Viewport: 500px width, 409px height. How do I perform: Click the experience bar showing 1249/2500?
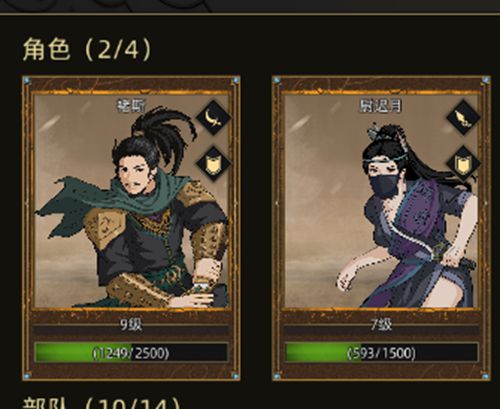[x=131, y=353]
